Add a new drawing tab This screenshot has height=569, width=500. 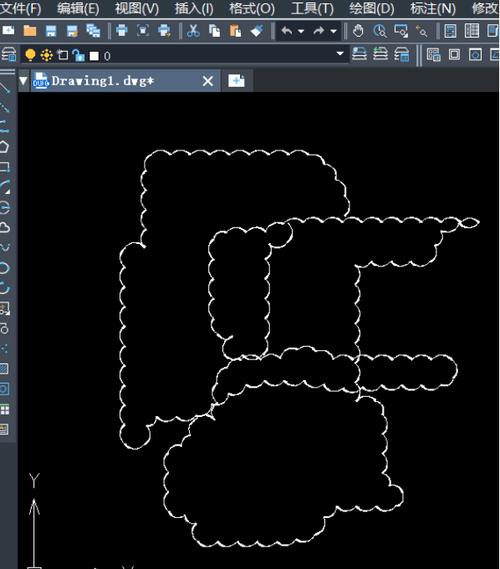tap(236, 81)
